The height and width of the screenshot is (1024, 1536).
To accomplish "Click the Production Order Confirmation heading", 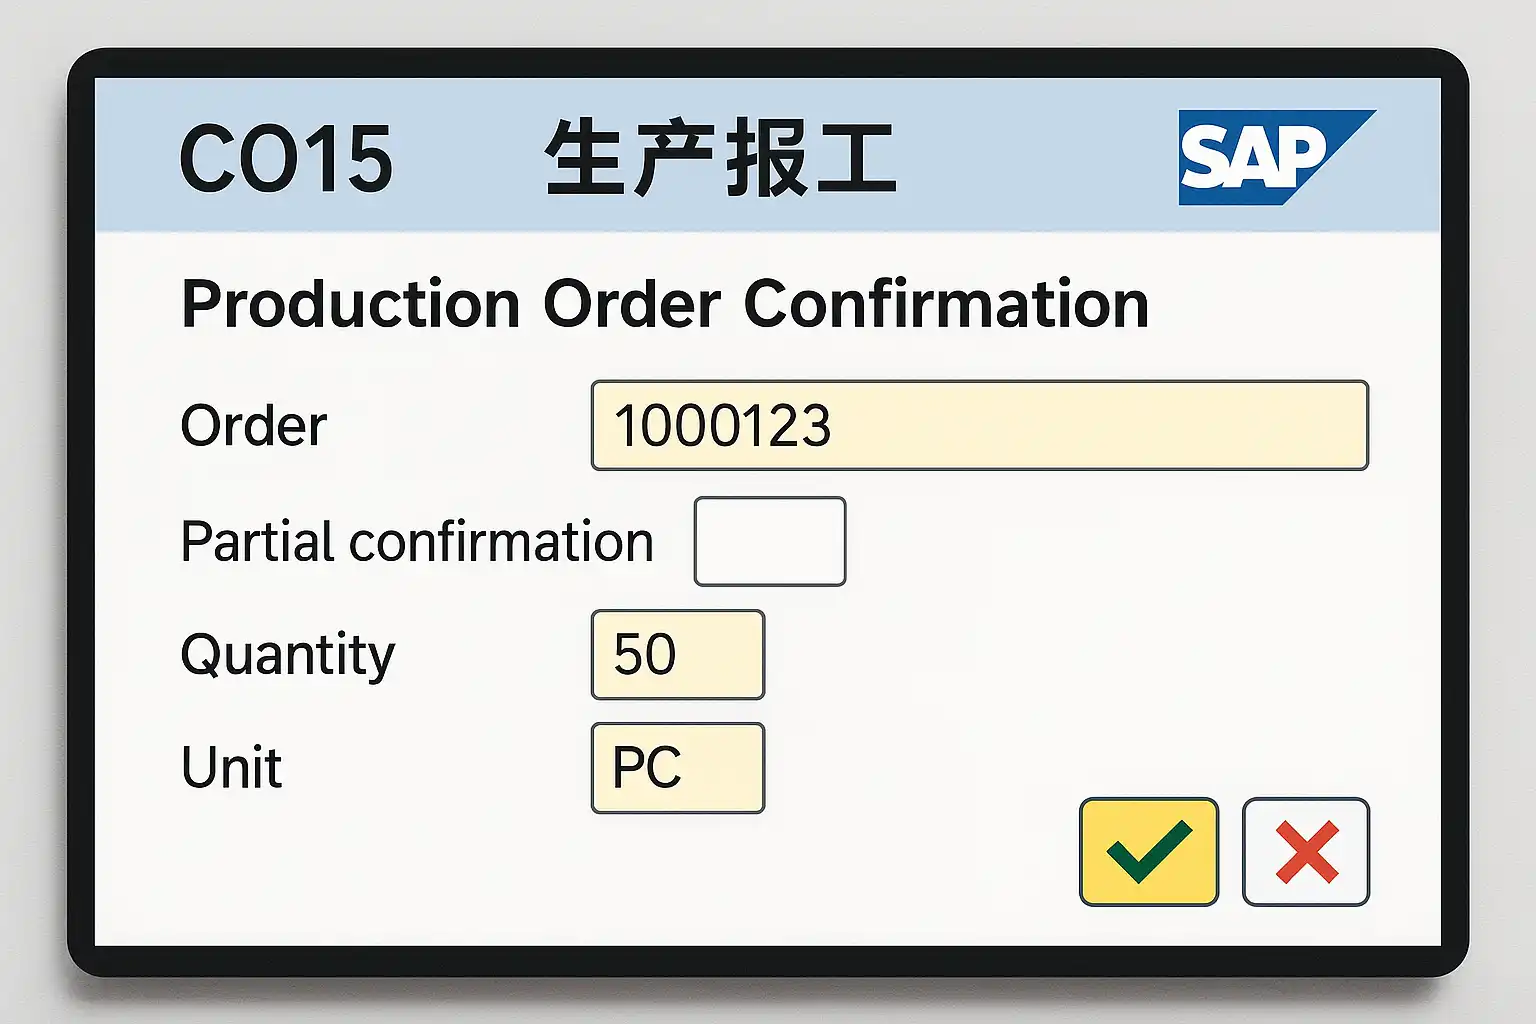I will (665, 304).
